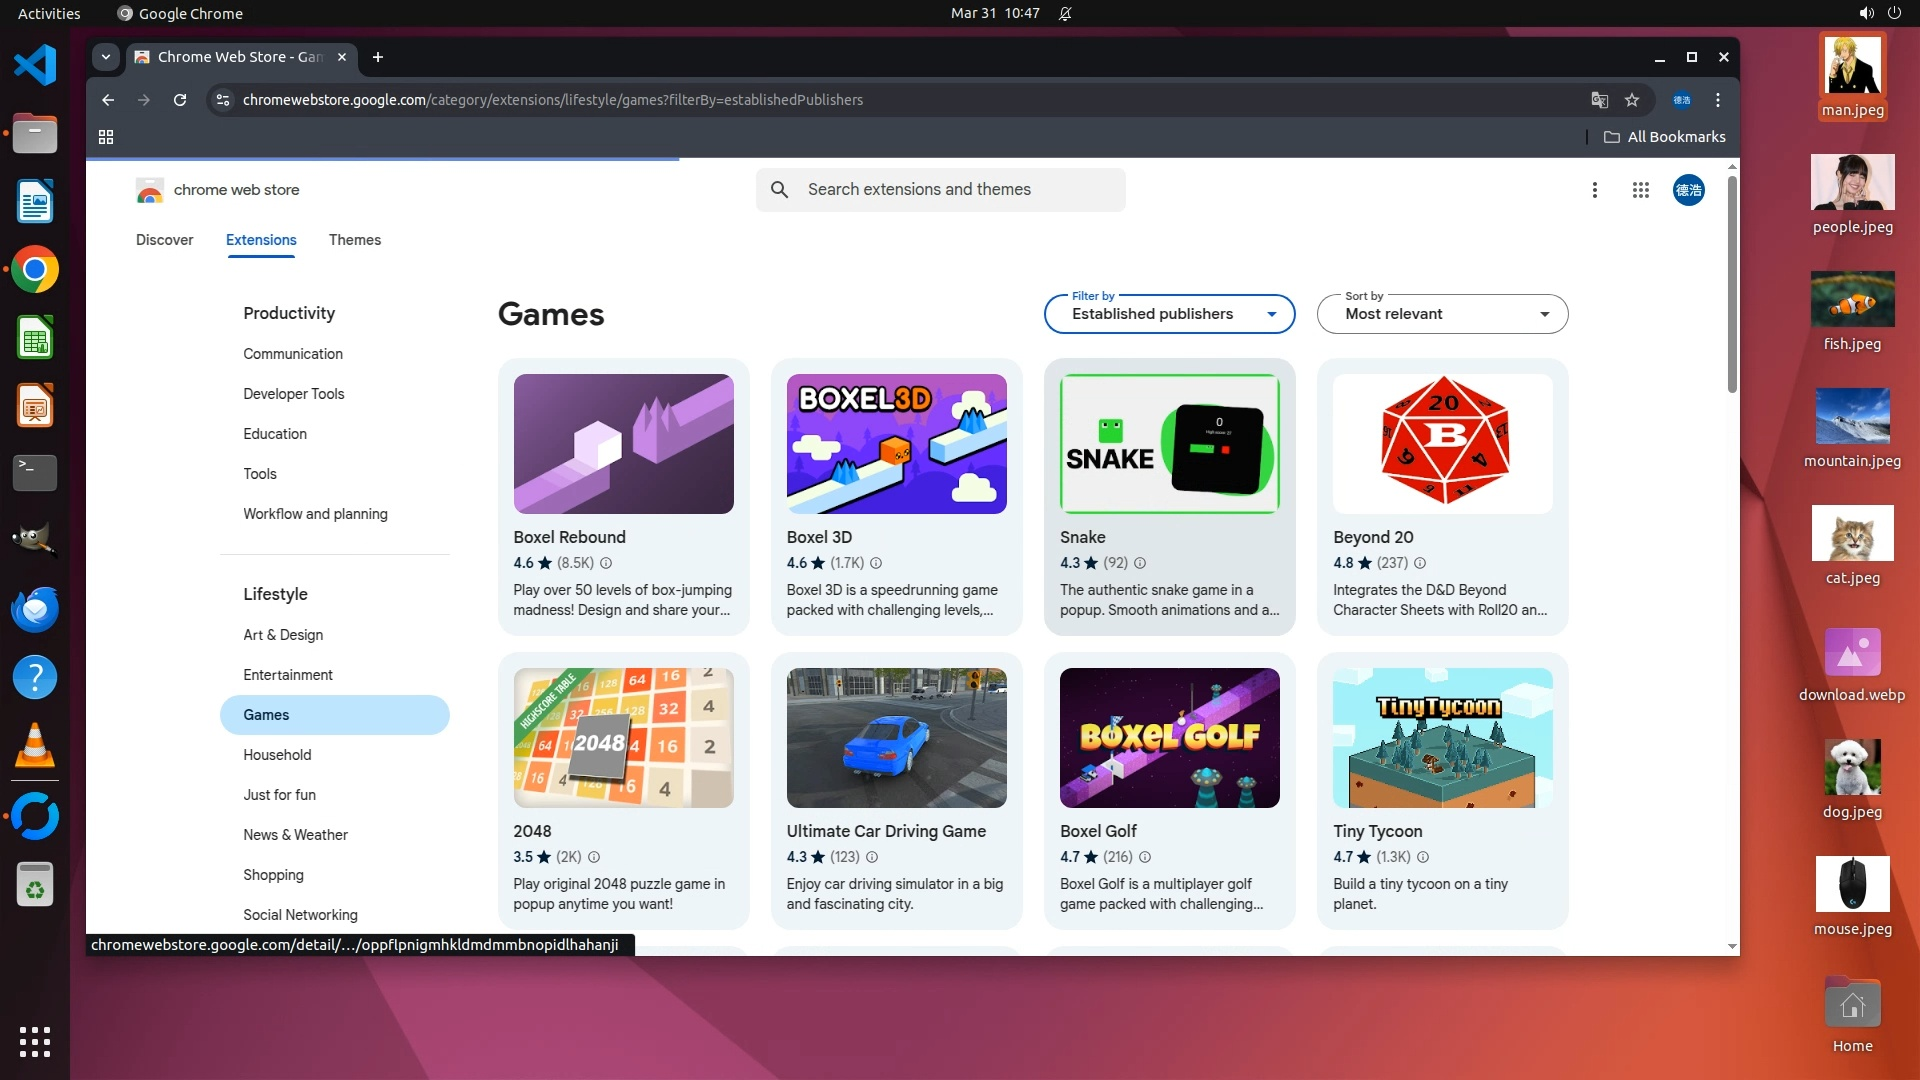The height and width of the screenshot is (1080, 1920).
Task: Open the Sort by Most relevant dropdown
Action: (1442, 314)
